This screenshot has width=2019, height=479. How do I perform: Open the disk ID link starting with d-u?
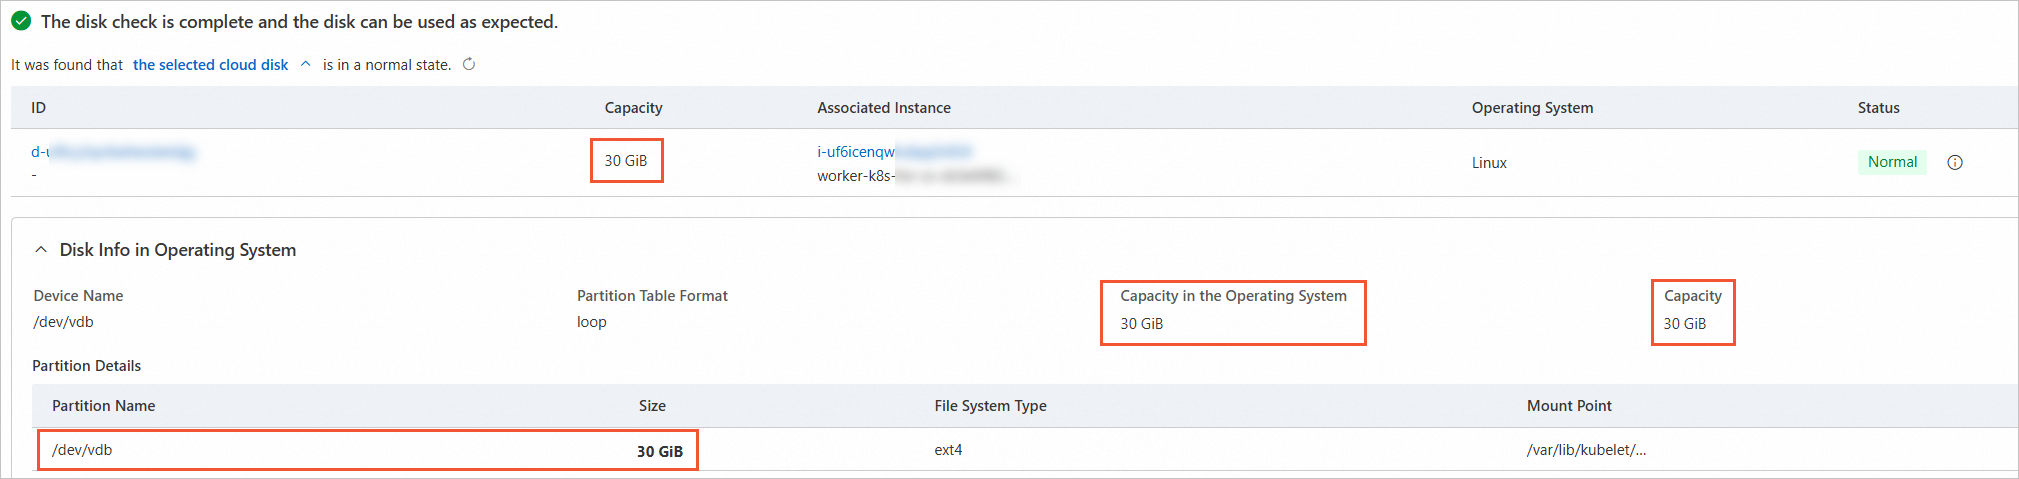click(112, 152)
